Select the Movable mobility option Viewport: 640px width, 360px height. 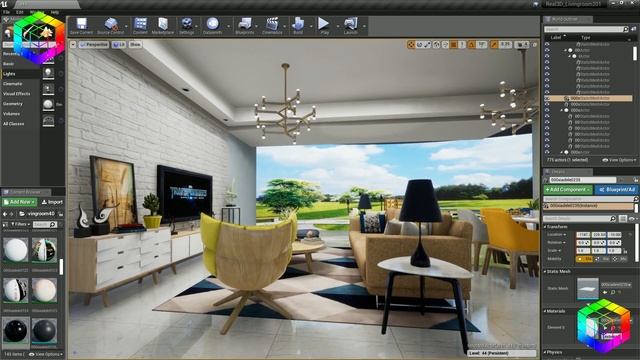[620, 259]
